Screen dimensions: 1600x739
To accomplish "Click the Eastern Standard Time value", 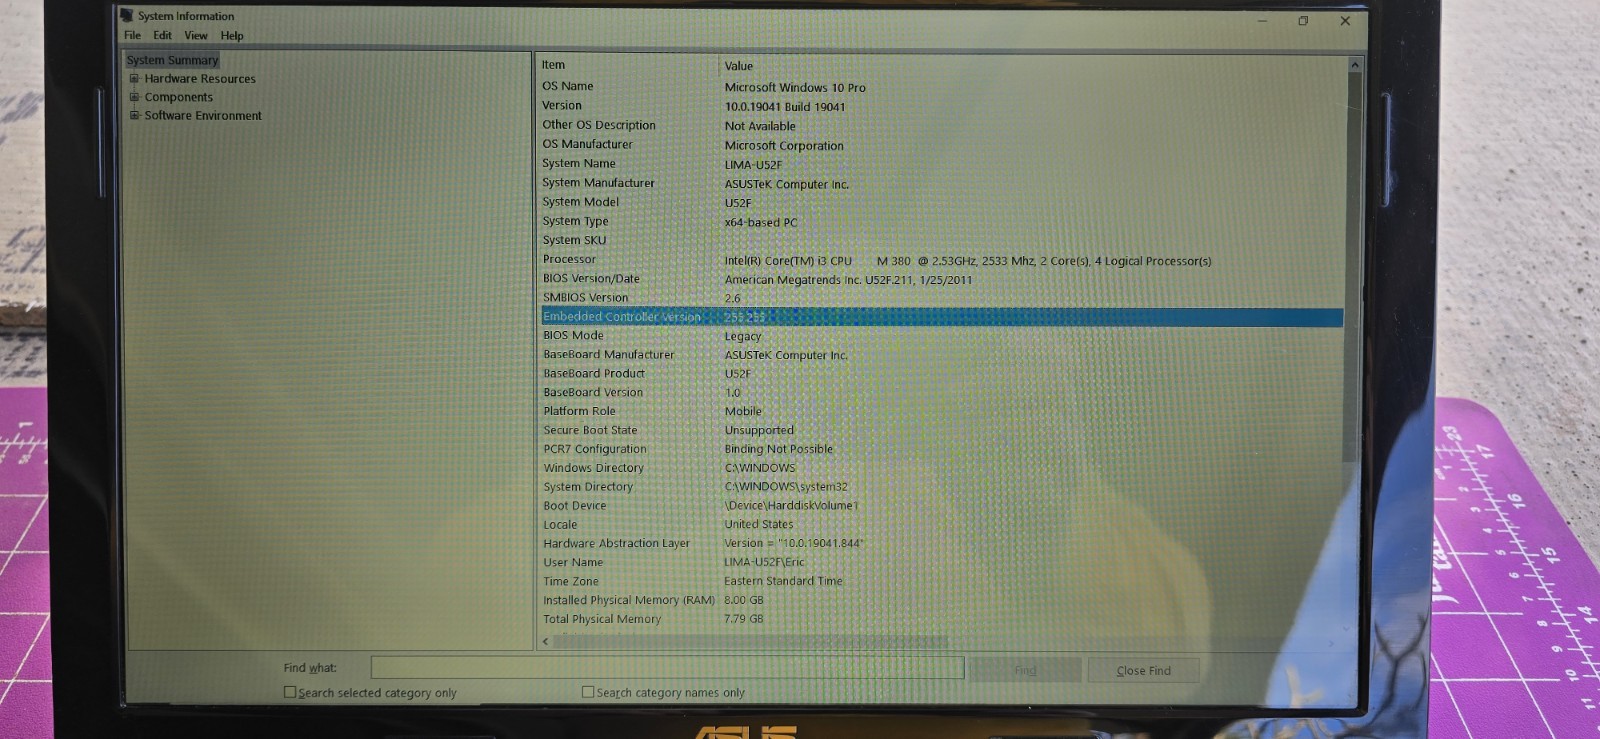I will [783, 581].
